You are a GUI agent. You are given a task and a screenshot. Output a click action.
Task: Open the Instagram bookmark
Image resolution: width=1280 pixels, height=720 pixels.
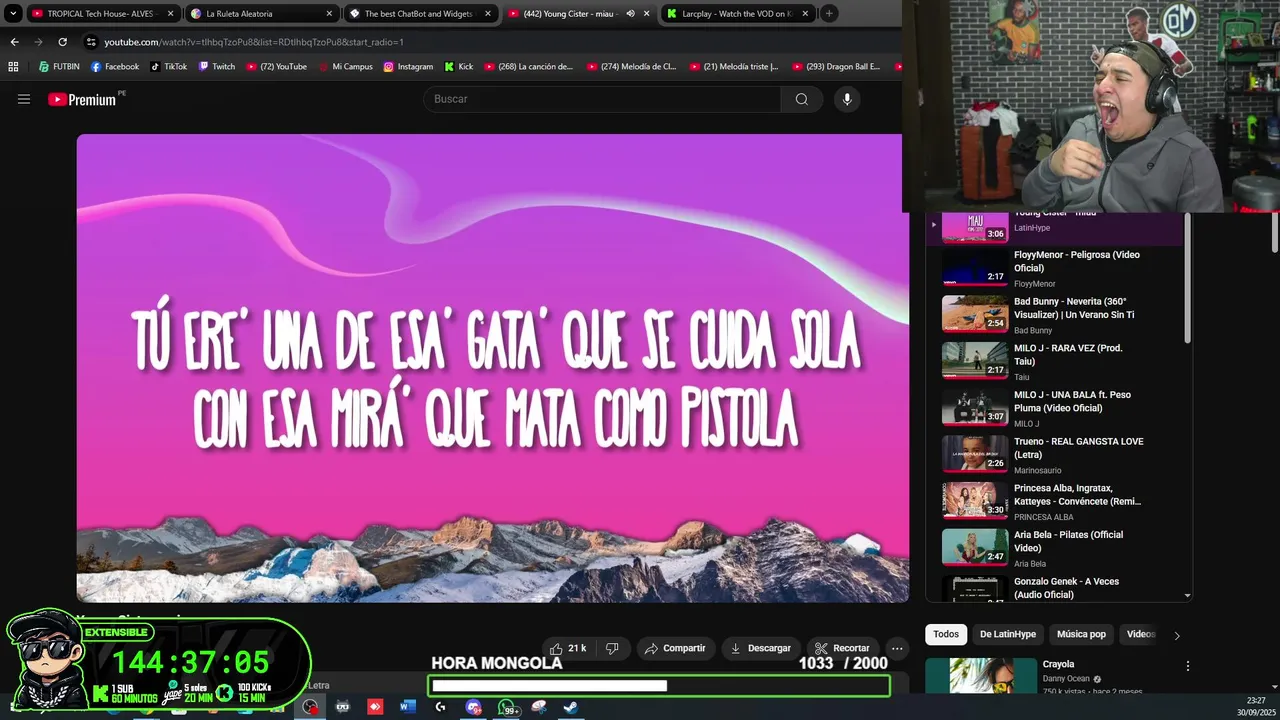click(x=408, y=67)
